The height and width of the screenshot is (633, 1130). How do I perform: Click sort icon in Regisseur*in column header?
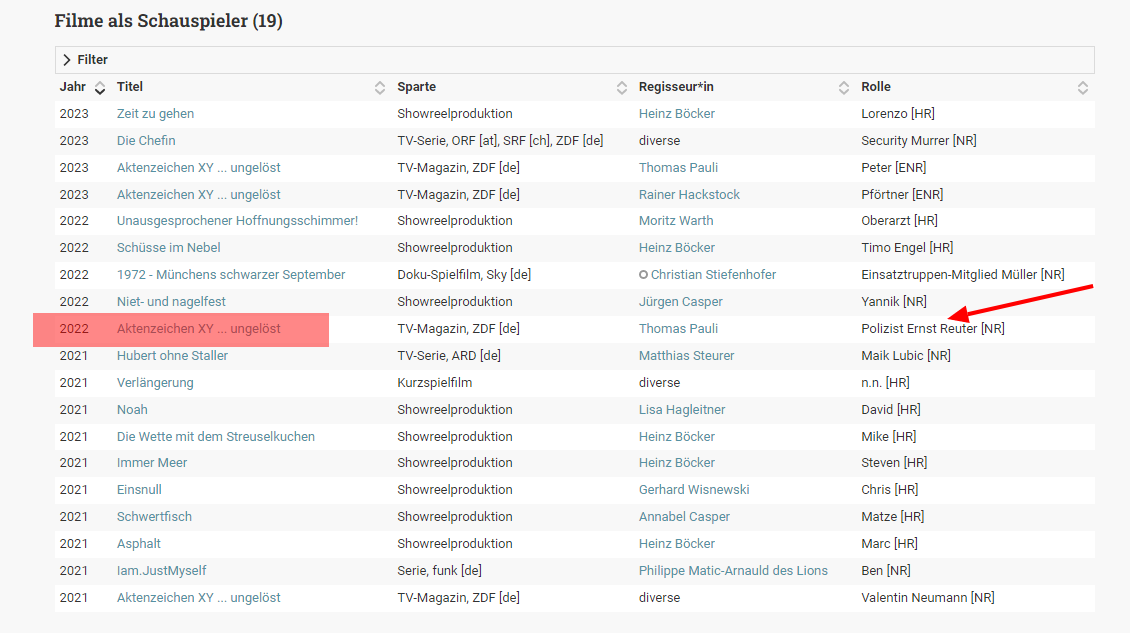coord(844,88)
